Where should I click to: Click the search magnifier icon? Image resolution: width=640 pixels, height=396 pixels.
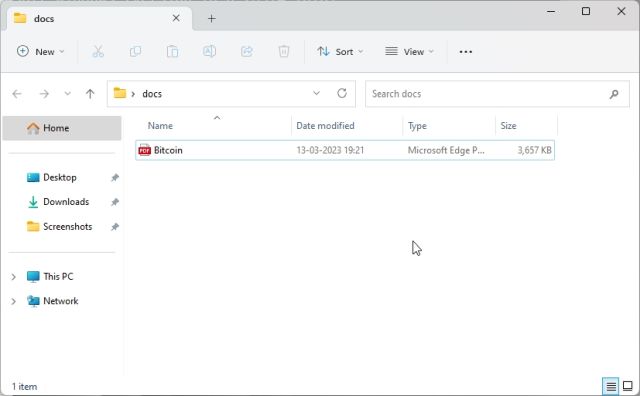(613, 94)
